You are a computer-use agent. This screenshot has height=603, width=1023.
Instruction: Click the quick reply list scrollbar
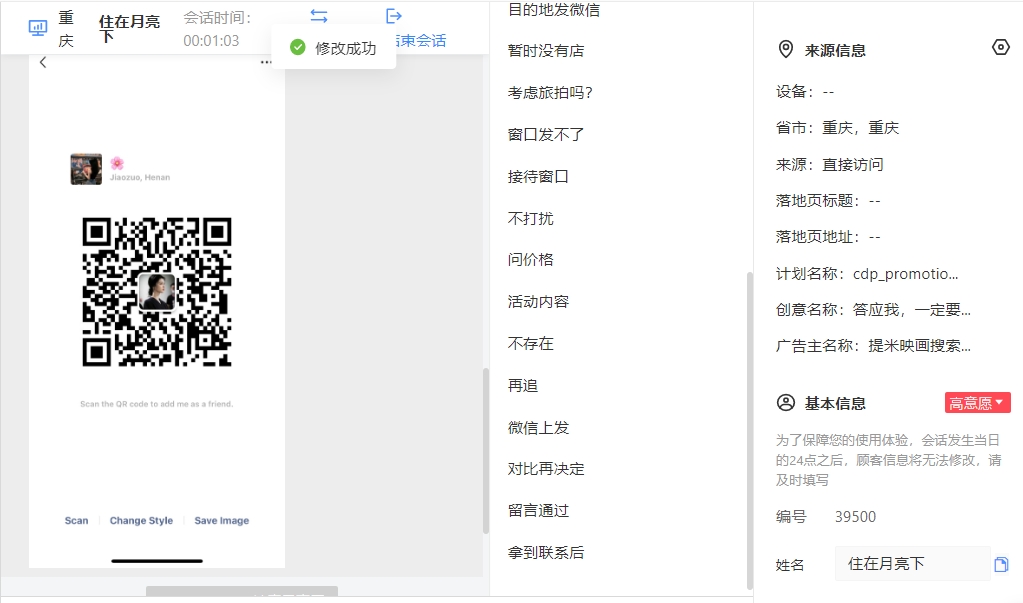(x=750, y=431)
